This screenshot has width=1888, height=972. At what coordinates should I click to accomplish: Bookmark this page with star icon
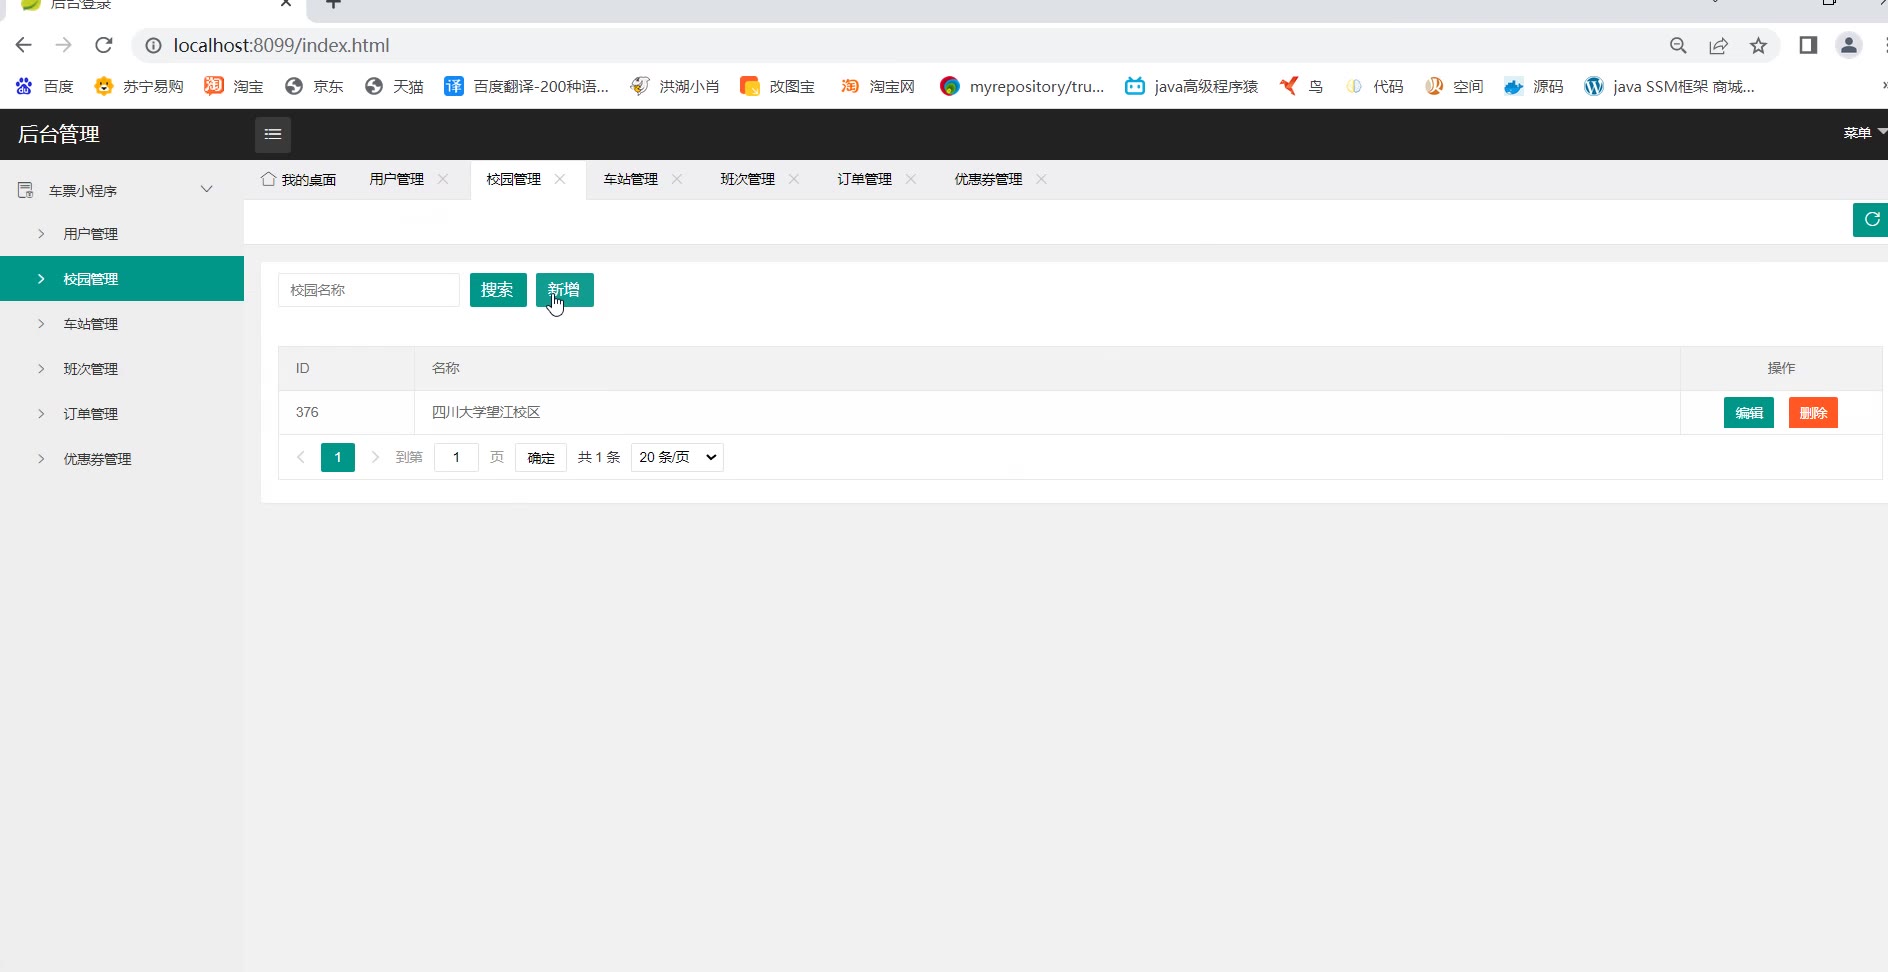(x=1758, y=45)
